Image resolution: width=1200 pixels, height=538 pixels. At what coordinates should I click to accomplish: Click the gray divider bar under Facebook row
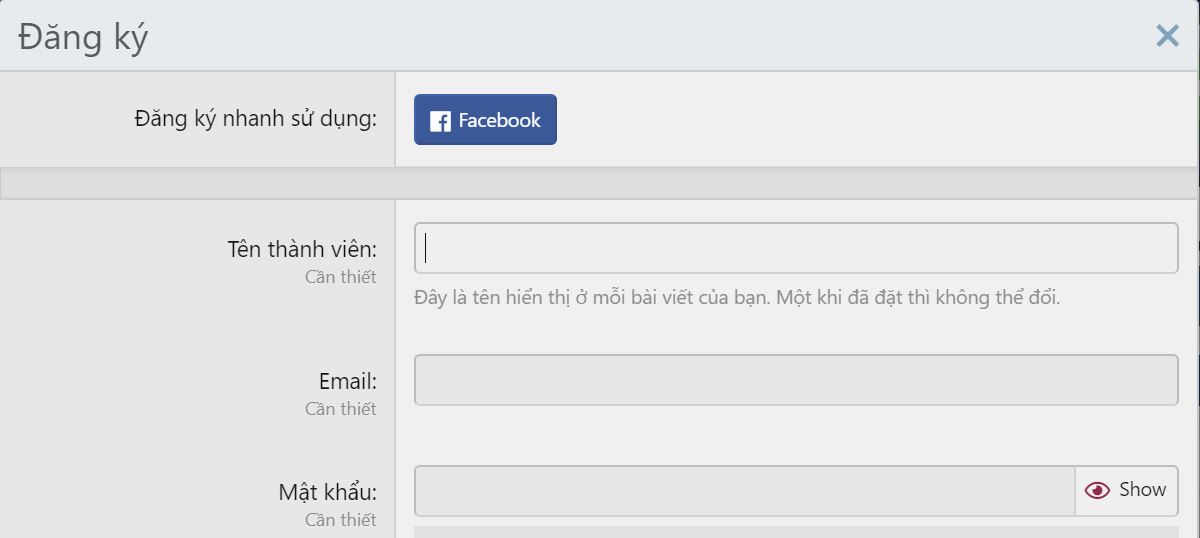600,183
